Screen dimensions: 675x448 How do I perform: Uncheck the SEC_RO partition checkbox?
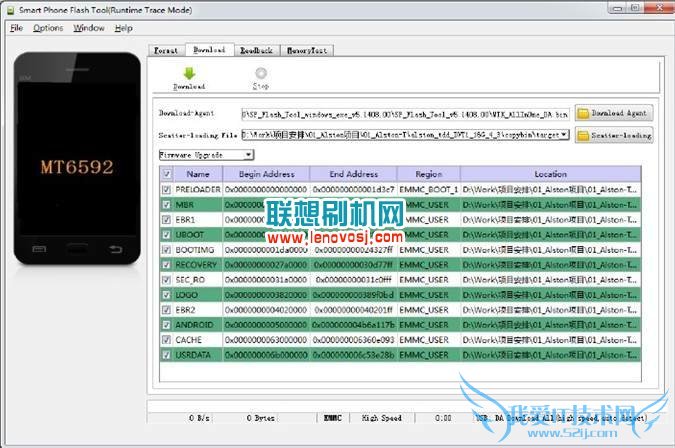pos(167,280)
